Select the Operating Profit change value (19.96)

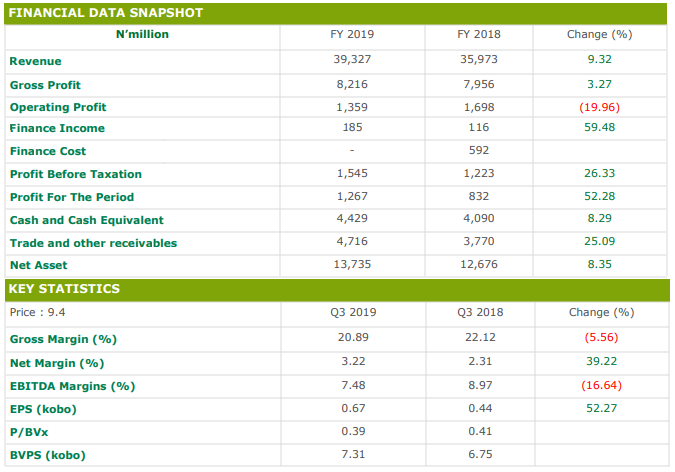pyautogui.click(x=599, y=107)
